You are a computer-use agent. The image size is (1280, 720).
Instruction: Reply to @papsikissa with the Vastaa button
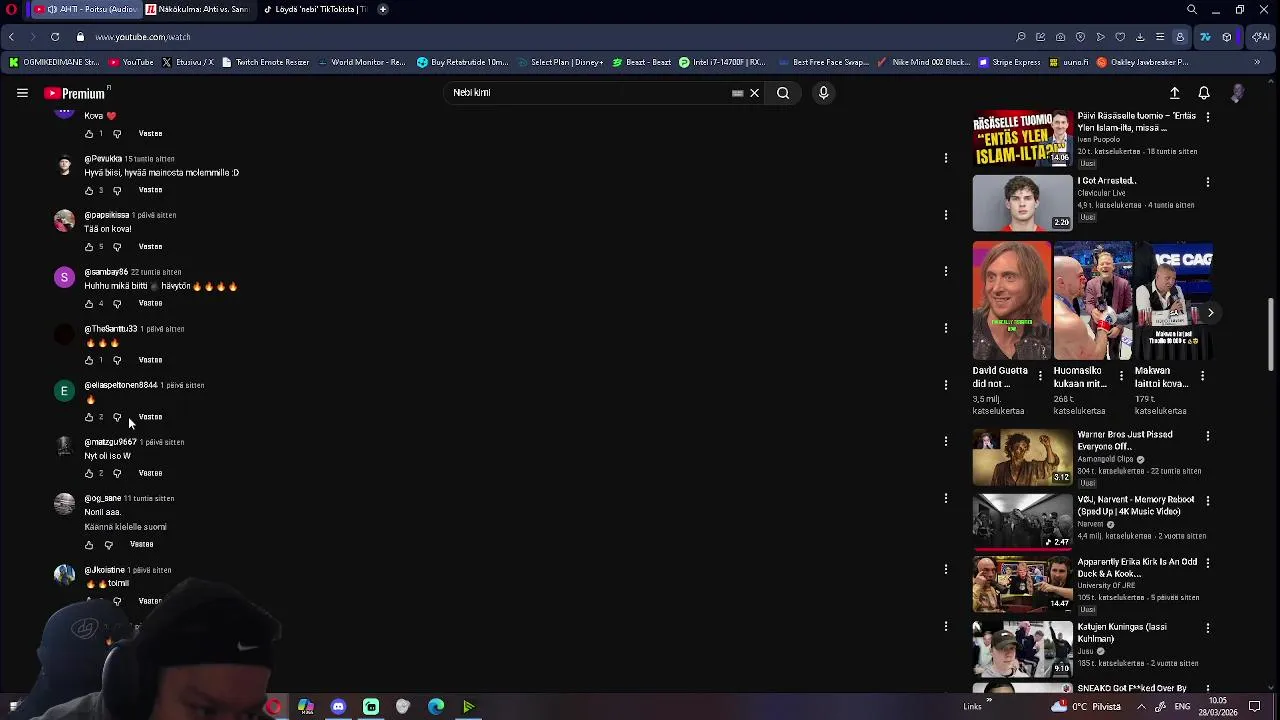coord(150,246)
